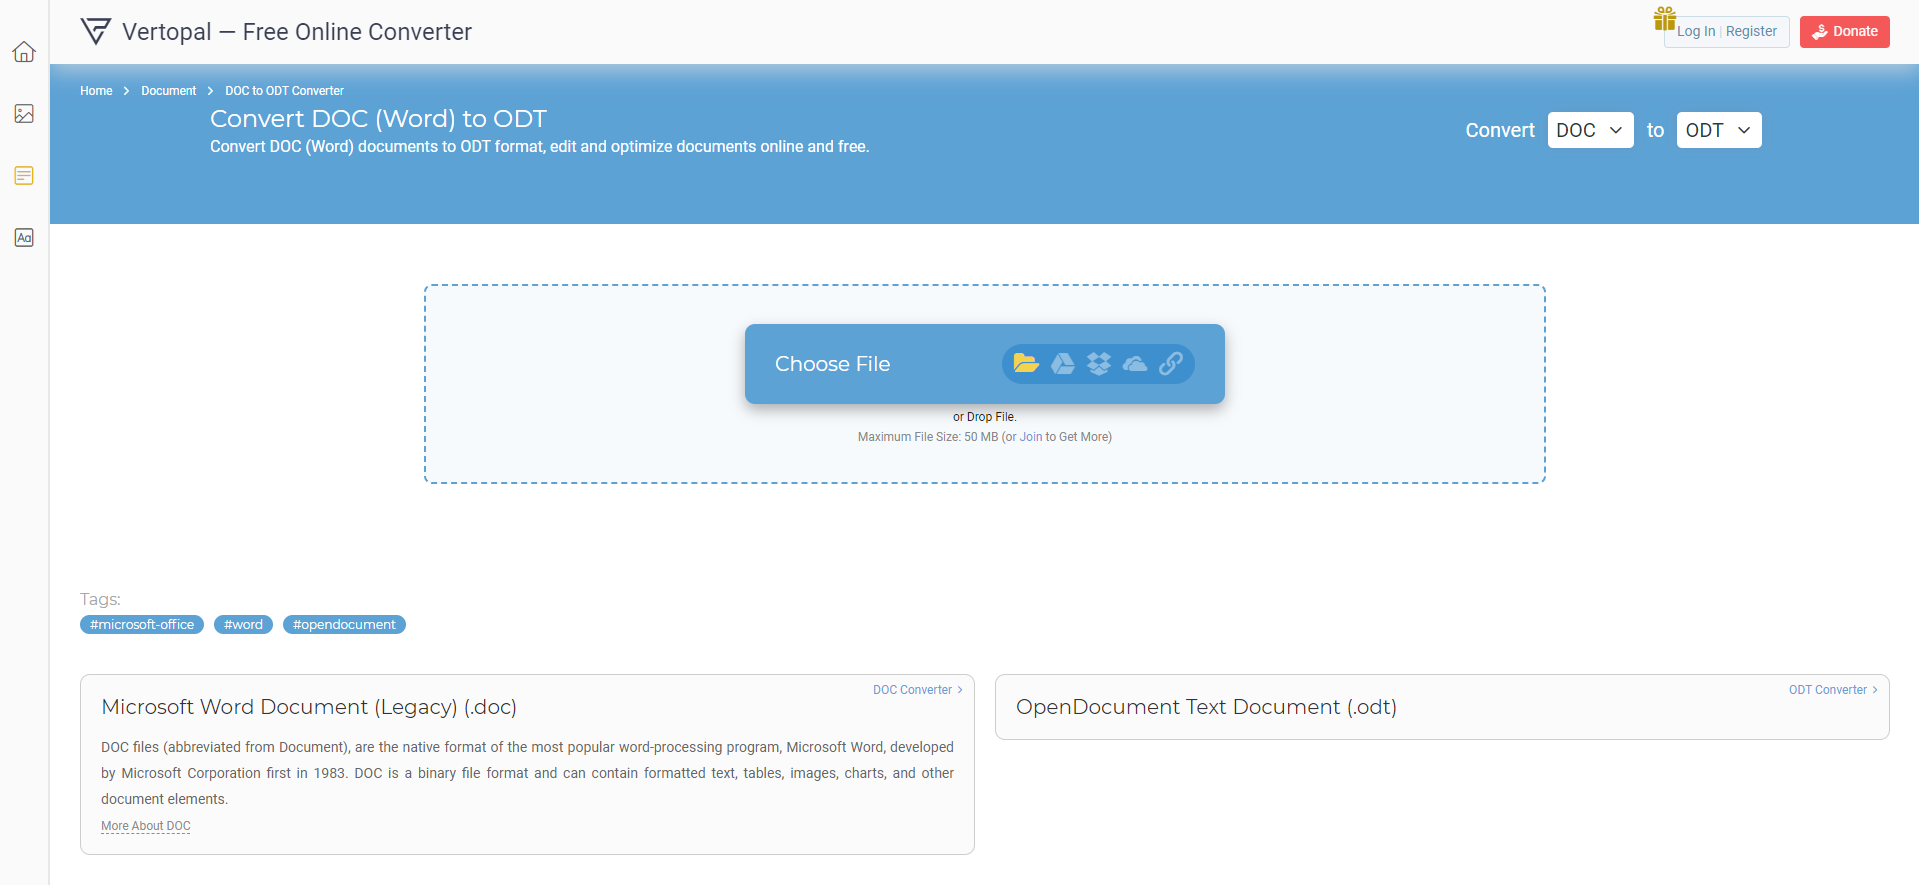
Task: Open the Document converter sidebar icon
Action: (x=24, y=176)
